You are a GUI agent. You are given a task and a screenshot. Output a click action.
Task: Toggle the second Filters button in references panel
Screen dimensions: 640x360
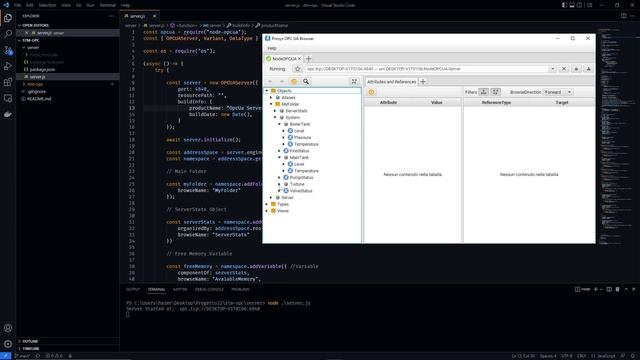[495, 92]
